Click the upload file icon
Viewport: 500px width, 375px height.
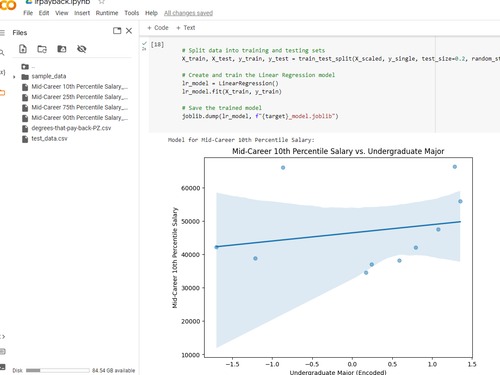[23, 49]
